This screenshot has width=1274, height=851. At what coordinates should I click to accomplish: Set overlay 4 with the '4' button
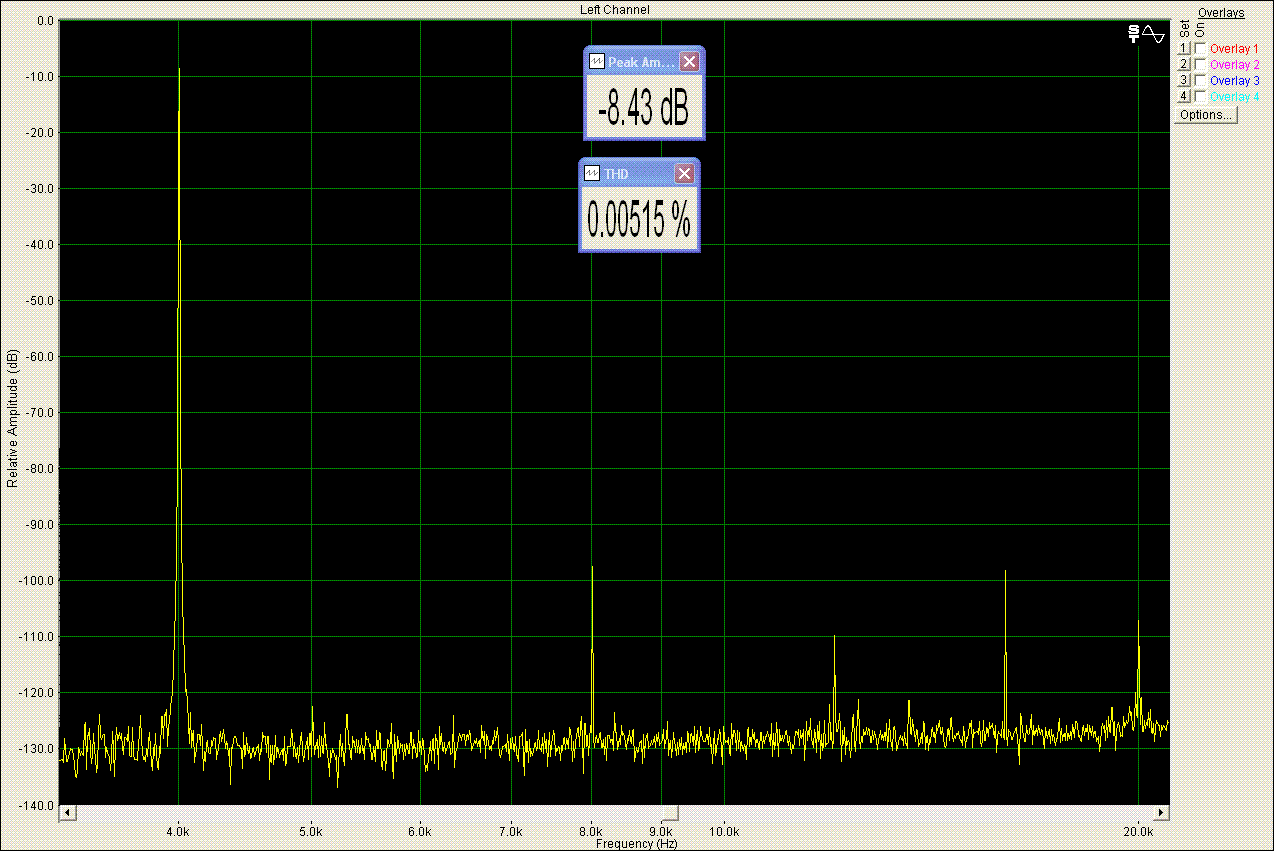[x=1184, y=97]
